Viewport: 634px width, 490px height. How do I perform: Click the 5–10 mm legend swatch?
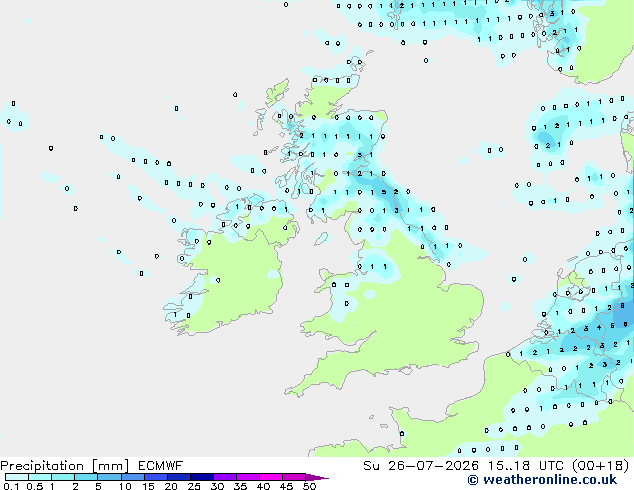click(110, 477)
